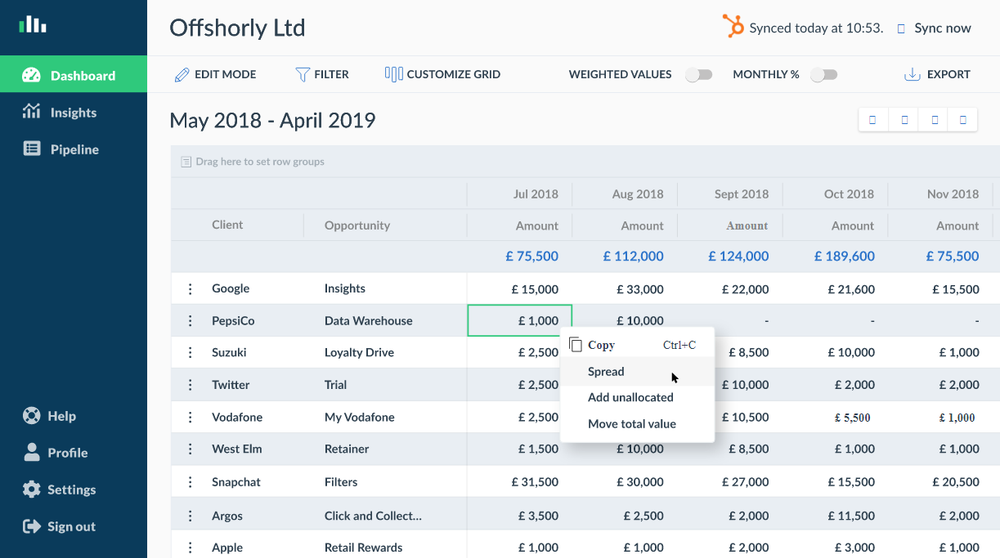
Task: Open the Argos row options menu
Action: click(x=190, y=516)
